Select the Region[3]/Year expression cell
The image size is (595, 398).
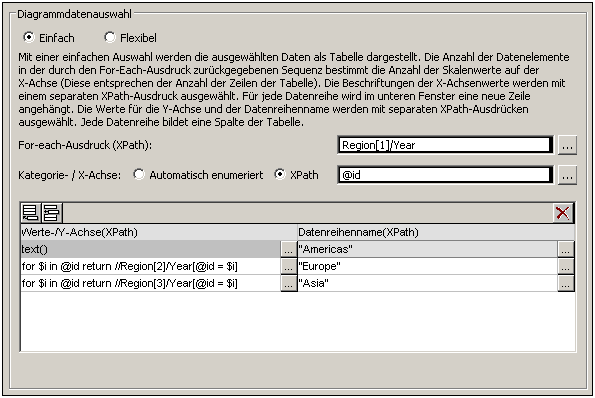(151, 283)
